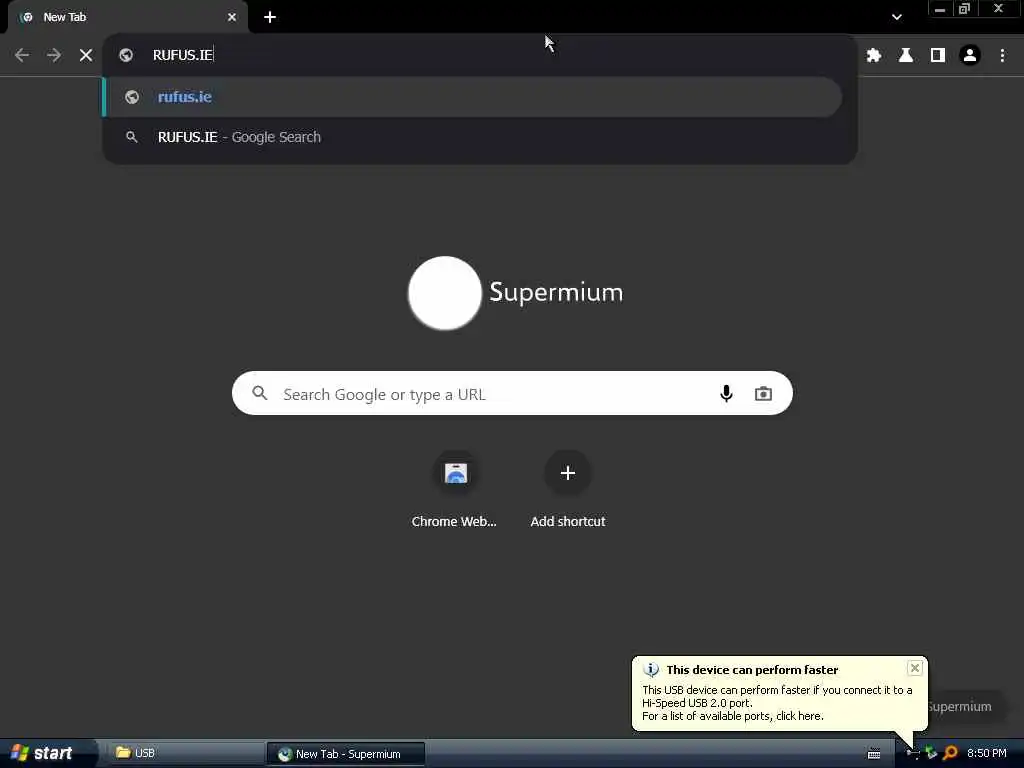Open the Windows start menu
This screenshot has width=1024, height=768.
(x=47, y=753)
